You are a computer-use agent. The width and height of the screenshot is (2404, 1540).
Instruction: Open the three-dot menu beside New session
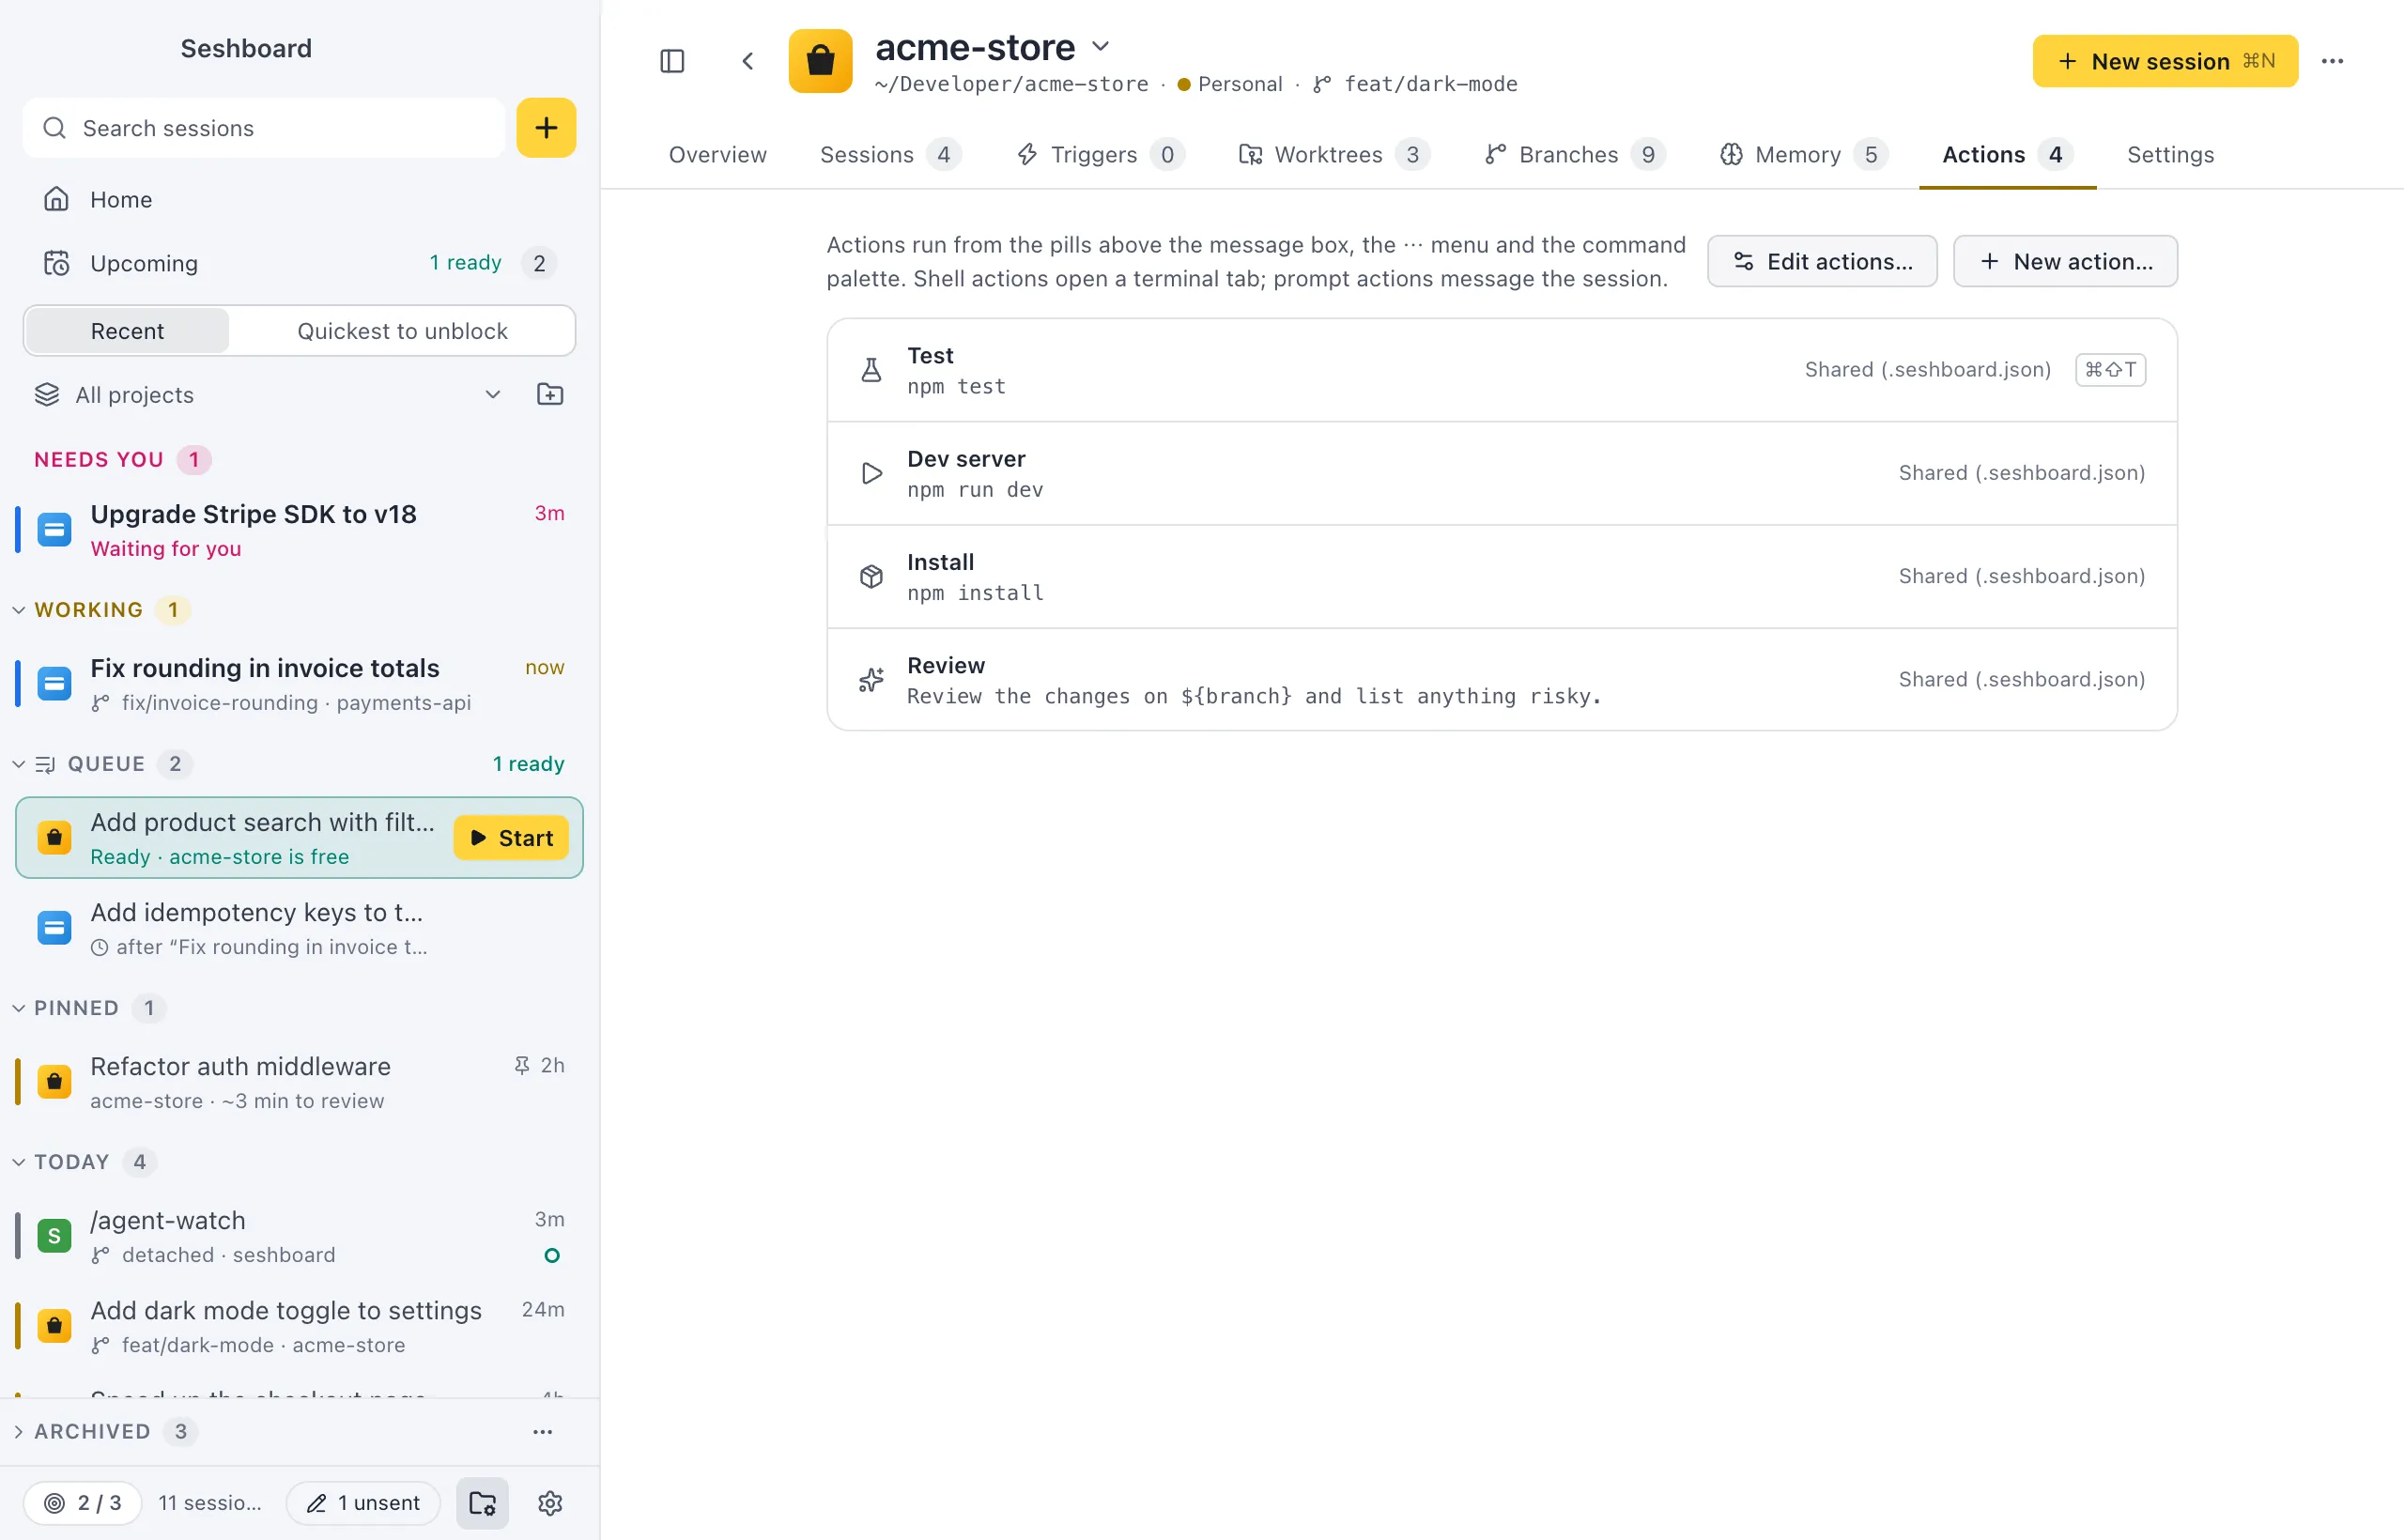[2332, 61]
